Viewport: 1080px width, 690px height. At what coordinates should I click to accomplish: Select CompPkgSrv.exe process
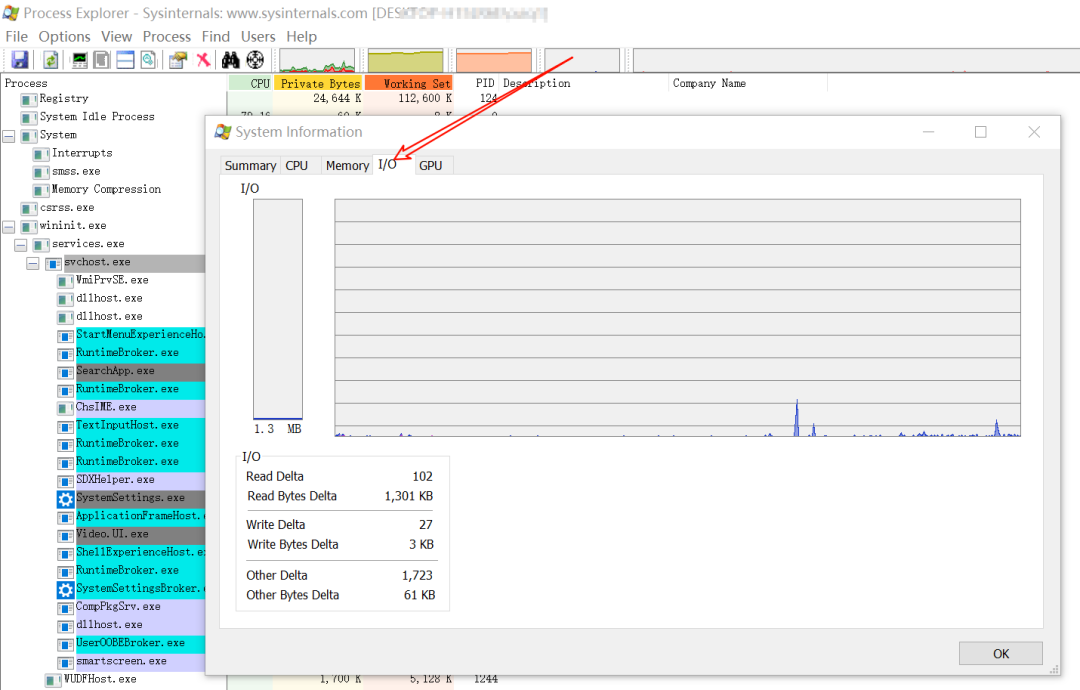point(118,607)
